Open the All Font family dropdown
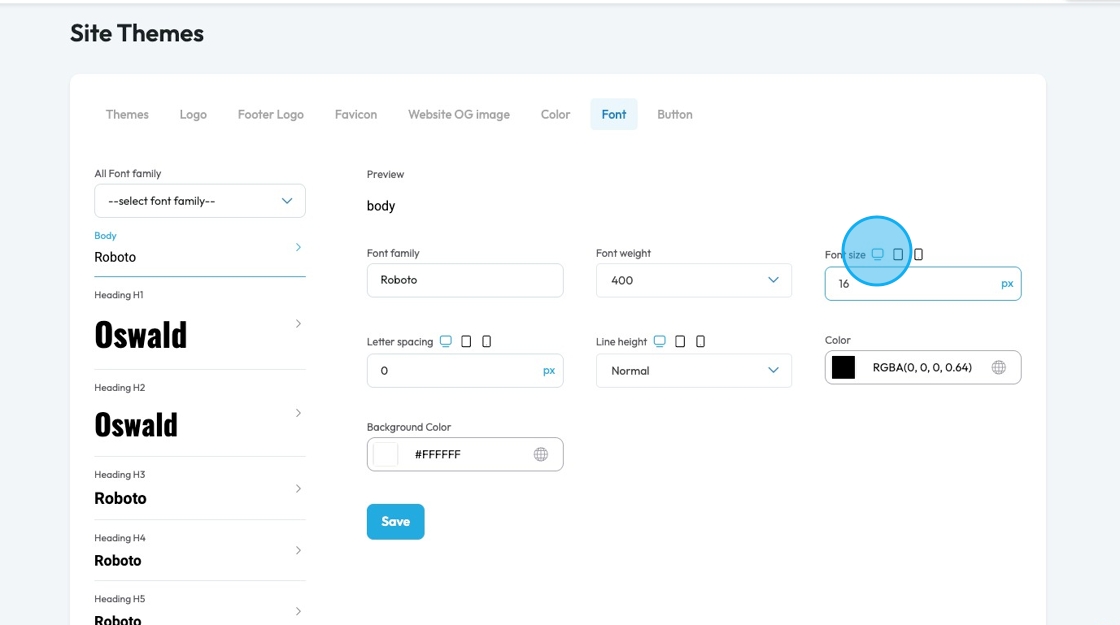 [x=200, y=201]
